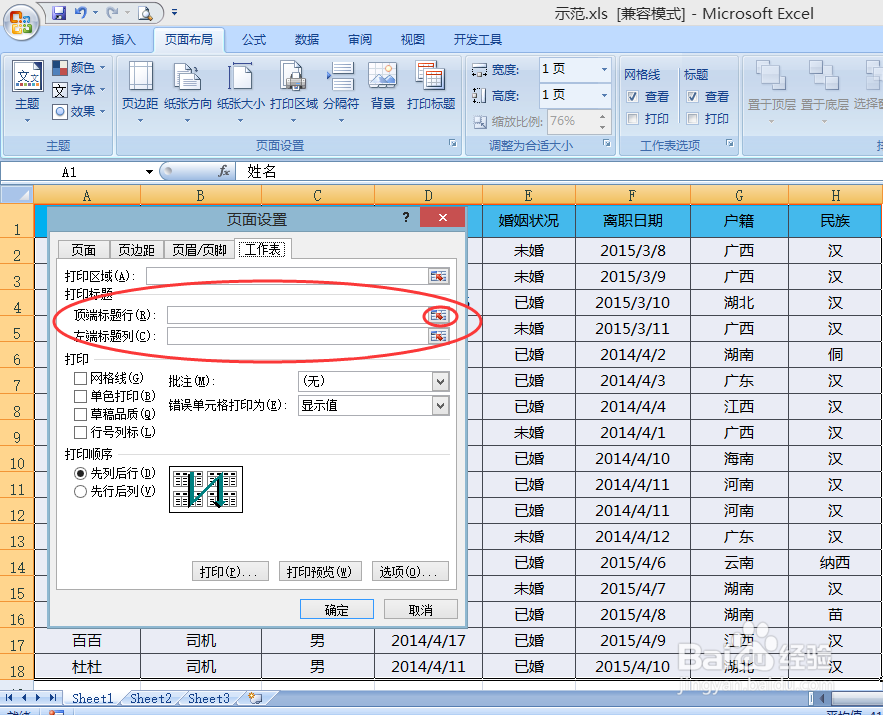The image size is (883, 715).
Task: Click the Paper Size (纸张大小) icon
Action: tap(240, 77)
